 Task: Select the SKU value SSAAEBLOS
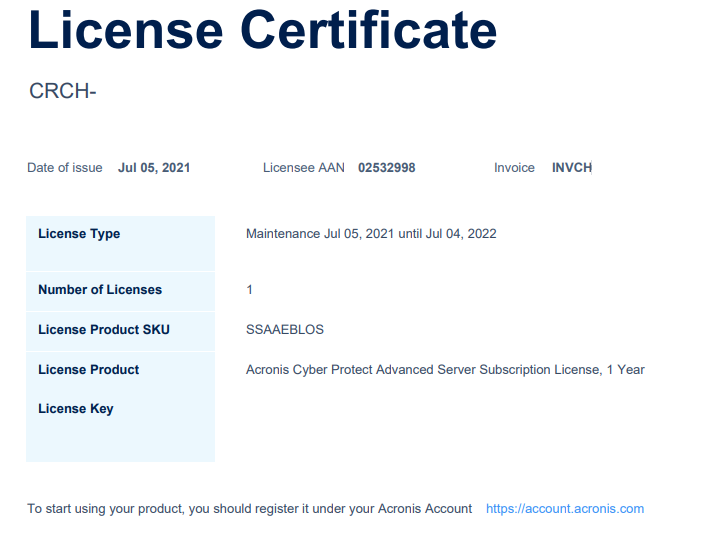tap(285, 329)
